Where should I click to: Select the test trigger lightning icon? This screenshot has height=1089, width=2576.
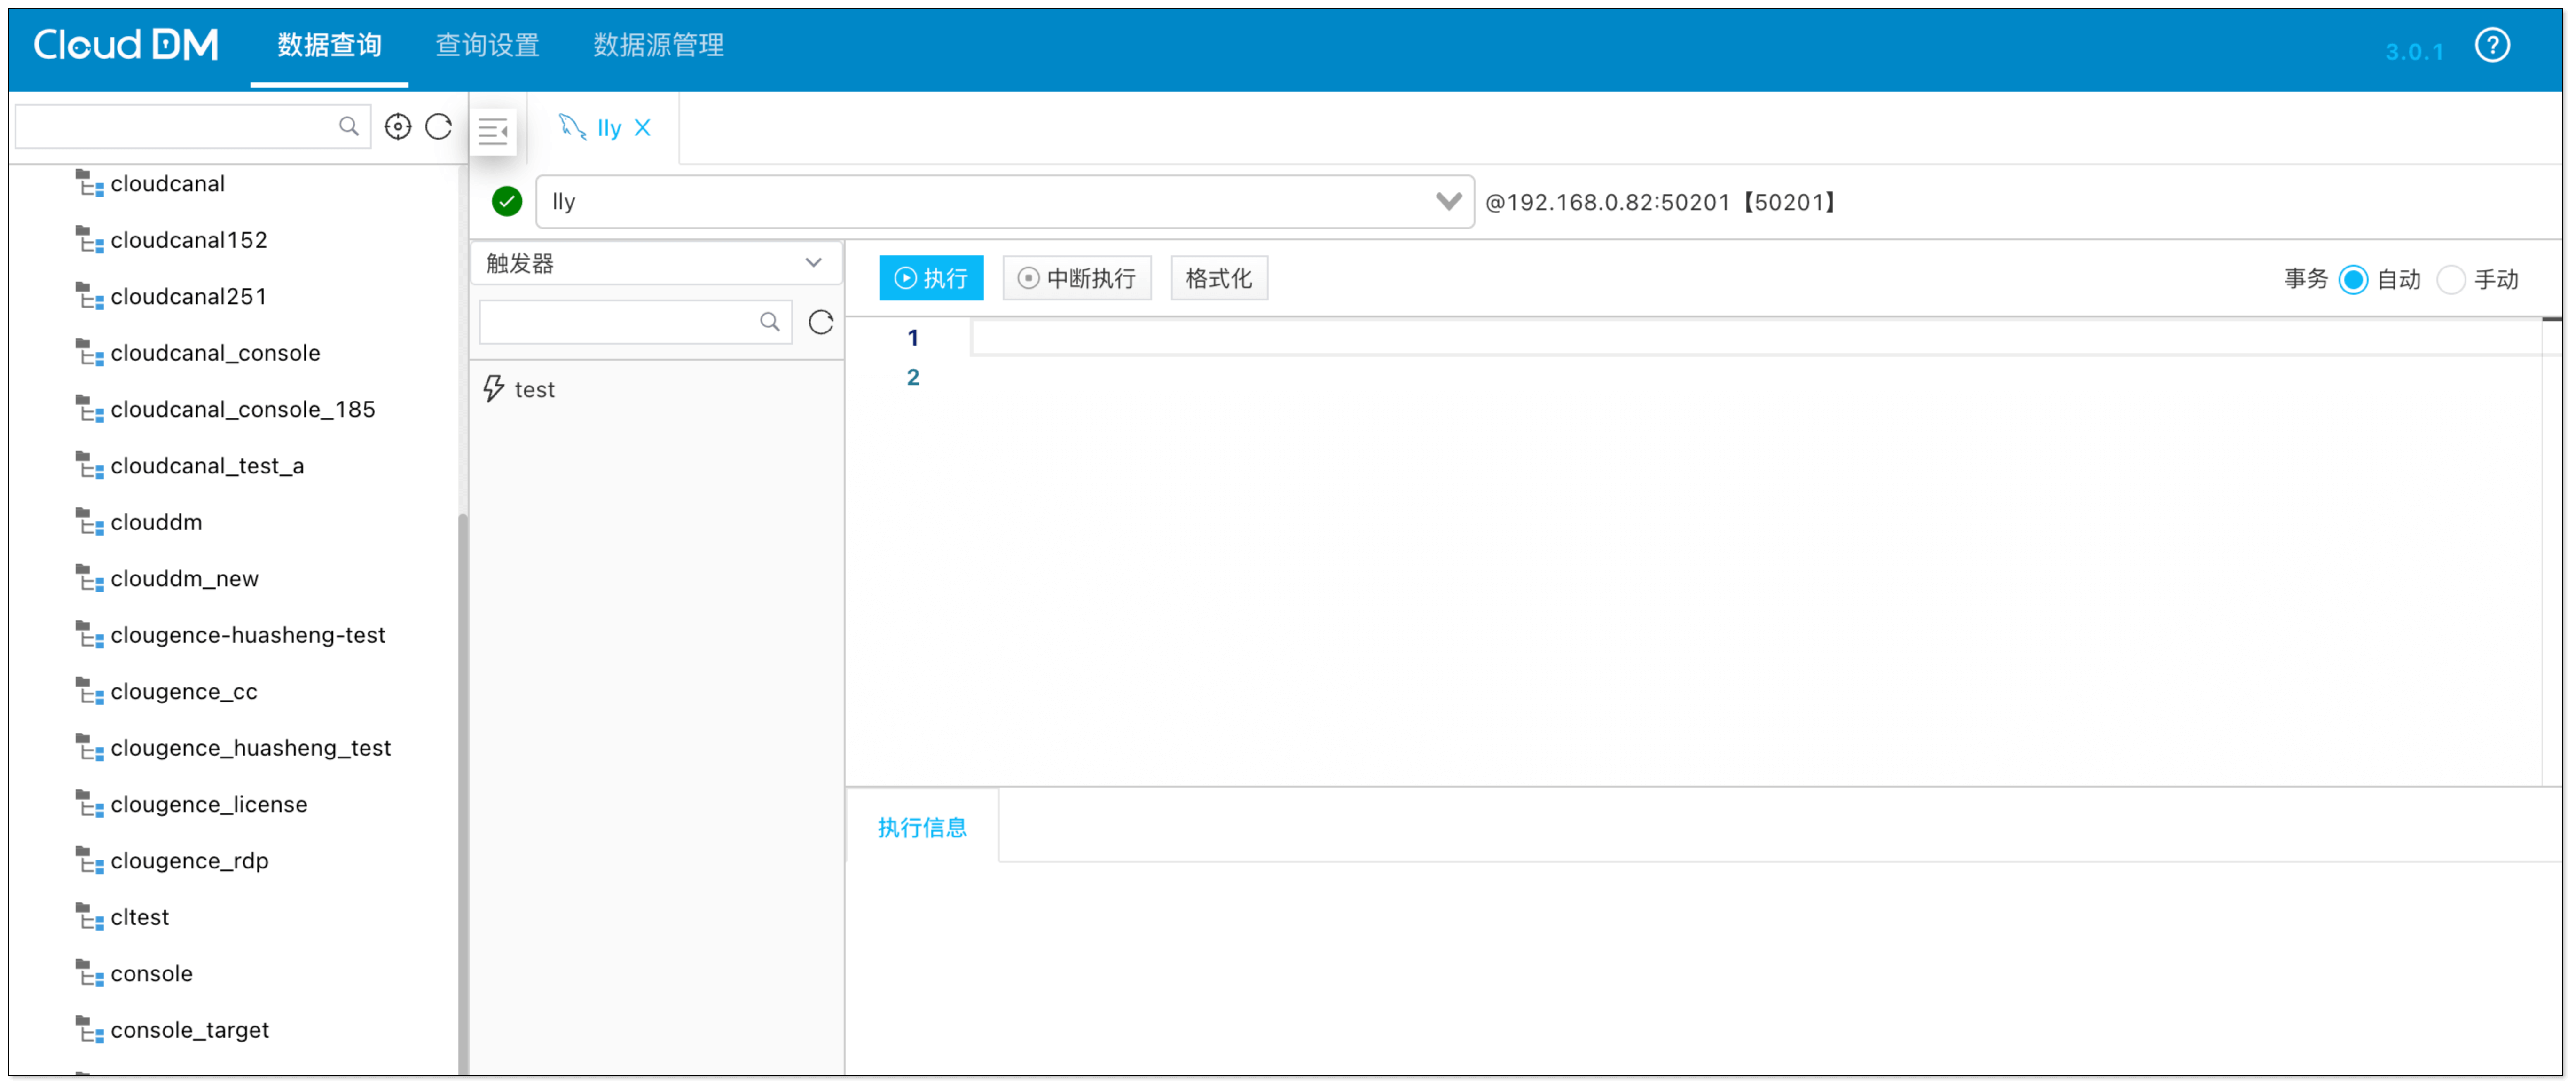[493, 388]
